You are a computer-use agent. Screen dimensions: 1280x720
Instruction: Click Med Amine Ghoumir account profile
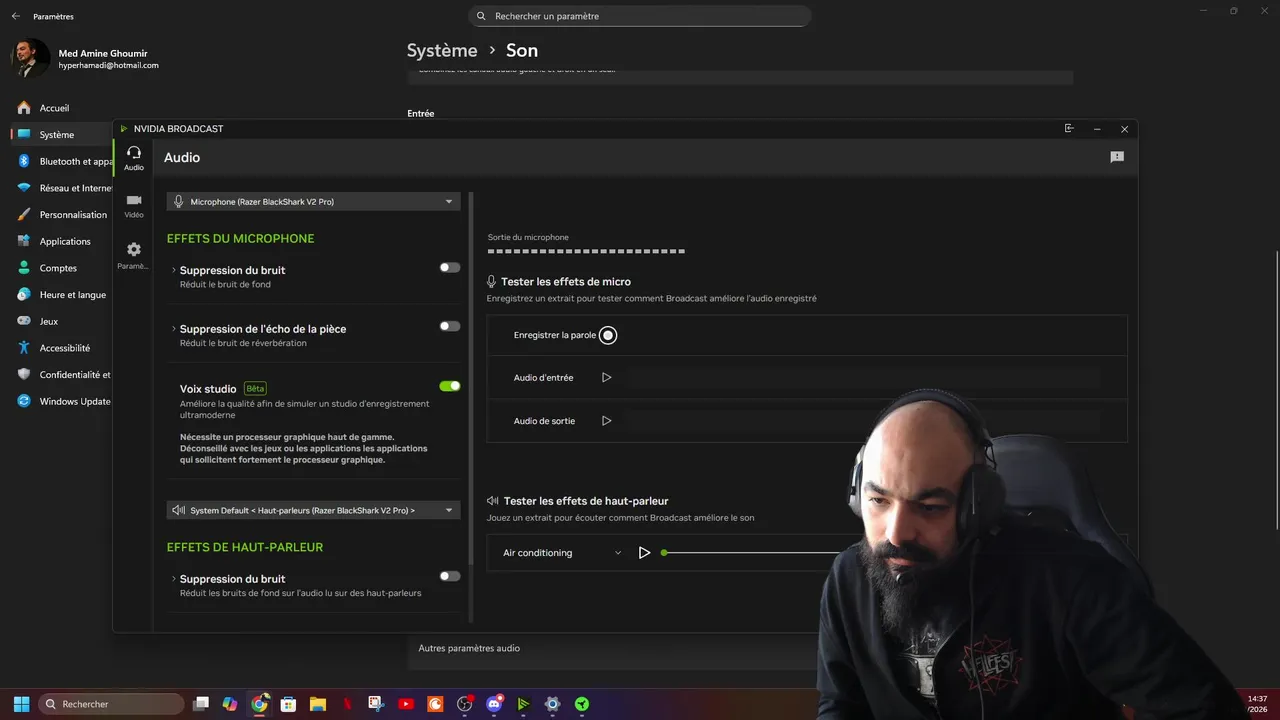pyautogui.click(x=85, y=59)
